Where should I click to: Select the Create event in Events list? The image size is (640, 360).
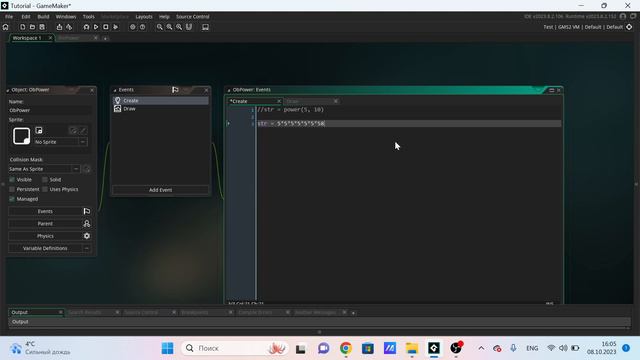(x=160, y=100)
